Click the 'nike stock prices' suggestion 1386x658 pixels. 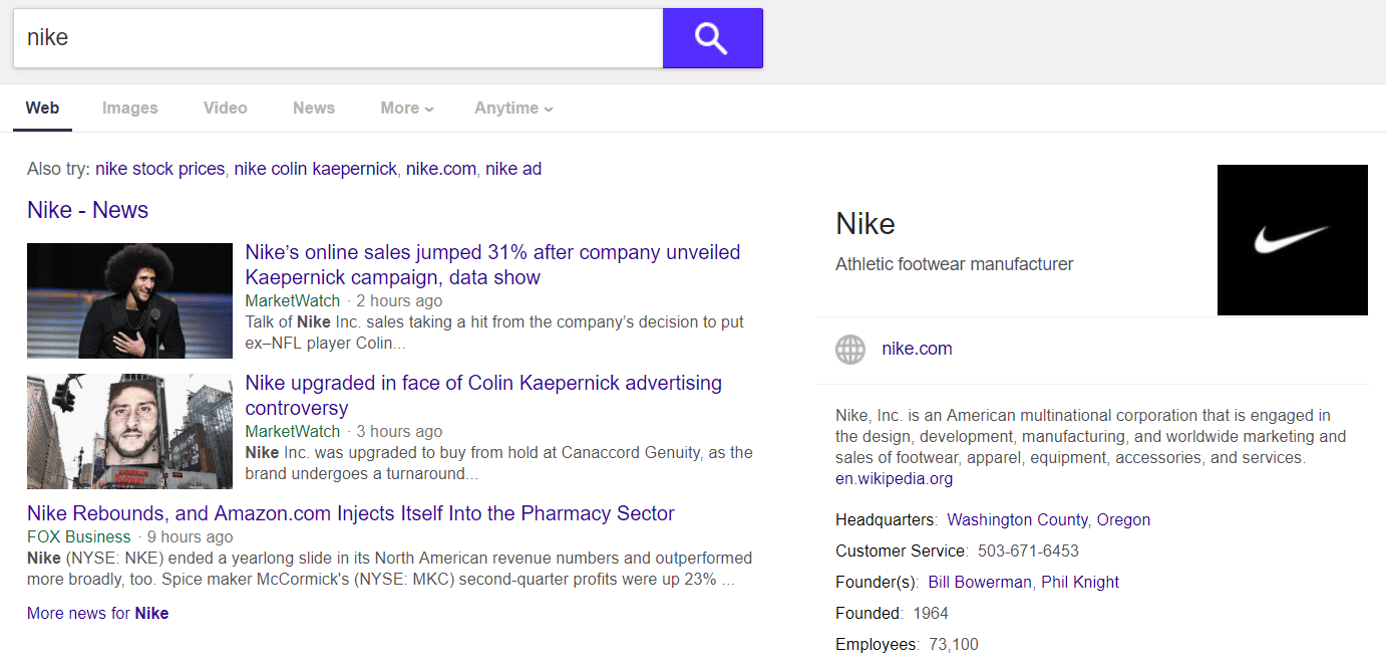coord(160,169)
